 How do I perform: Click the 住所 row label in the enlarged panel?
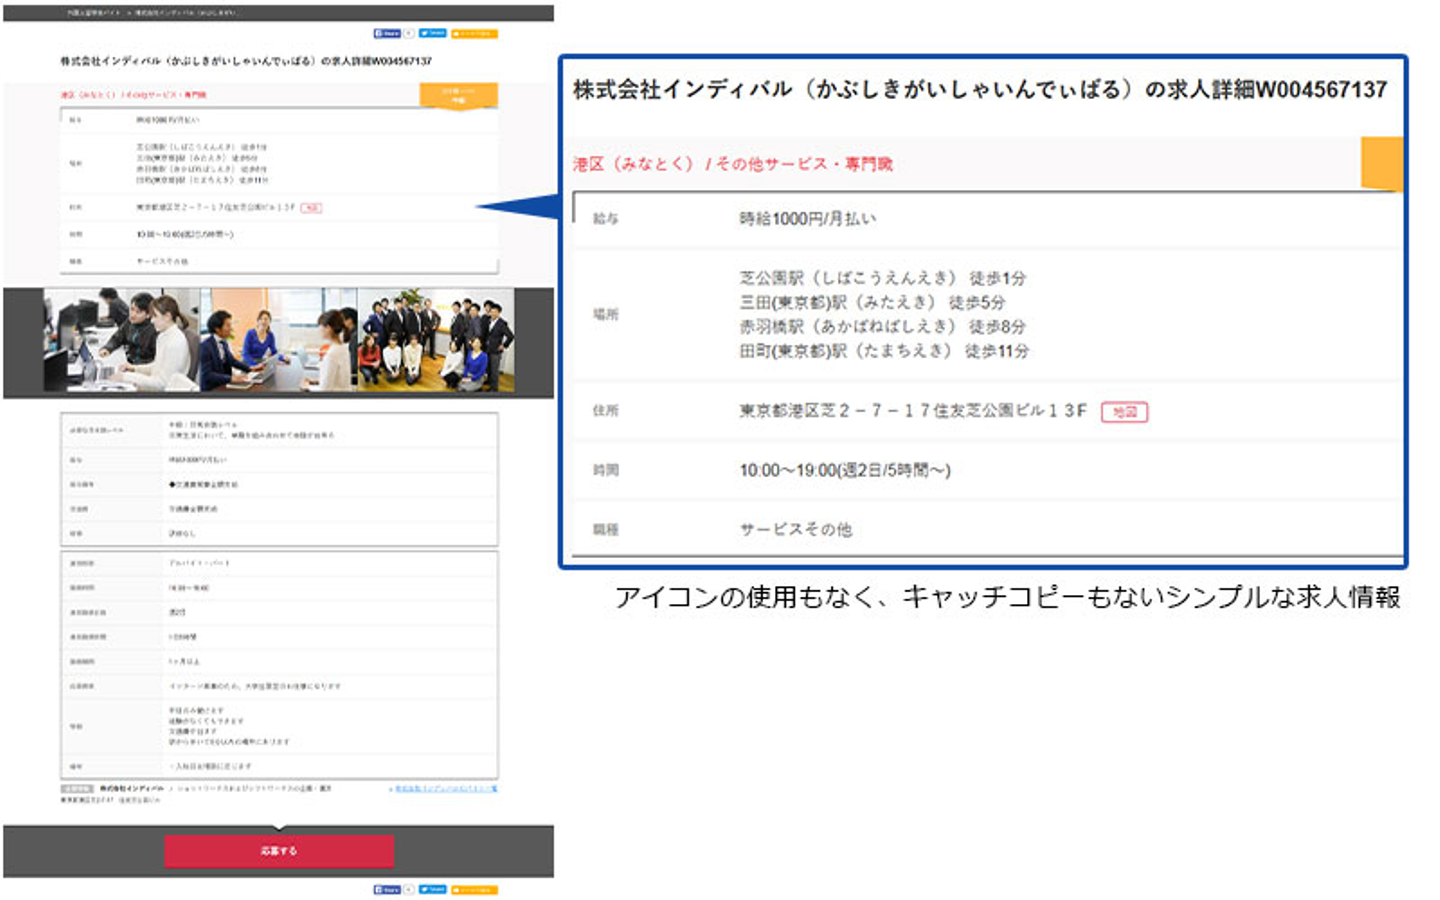click(x=605, y=410)
